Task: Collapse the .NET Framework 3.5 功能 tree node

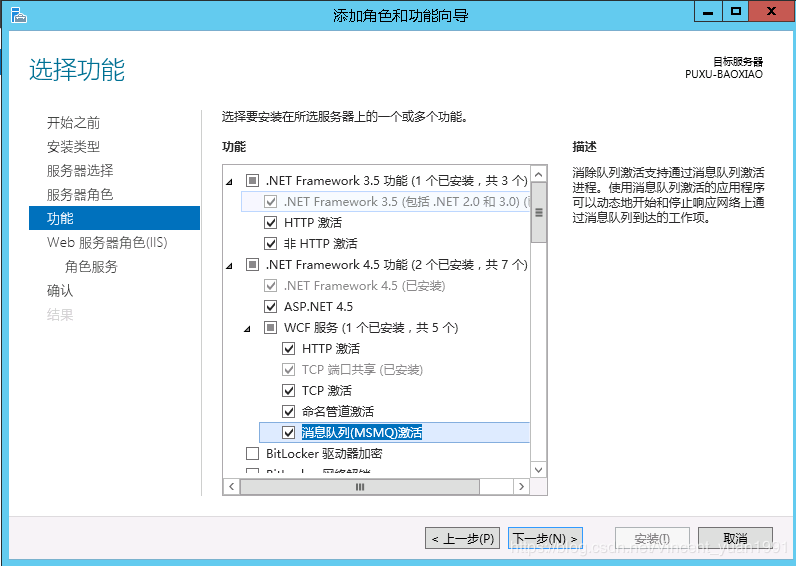Action: tap(229, 181)
